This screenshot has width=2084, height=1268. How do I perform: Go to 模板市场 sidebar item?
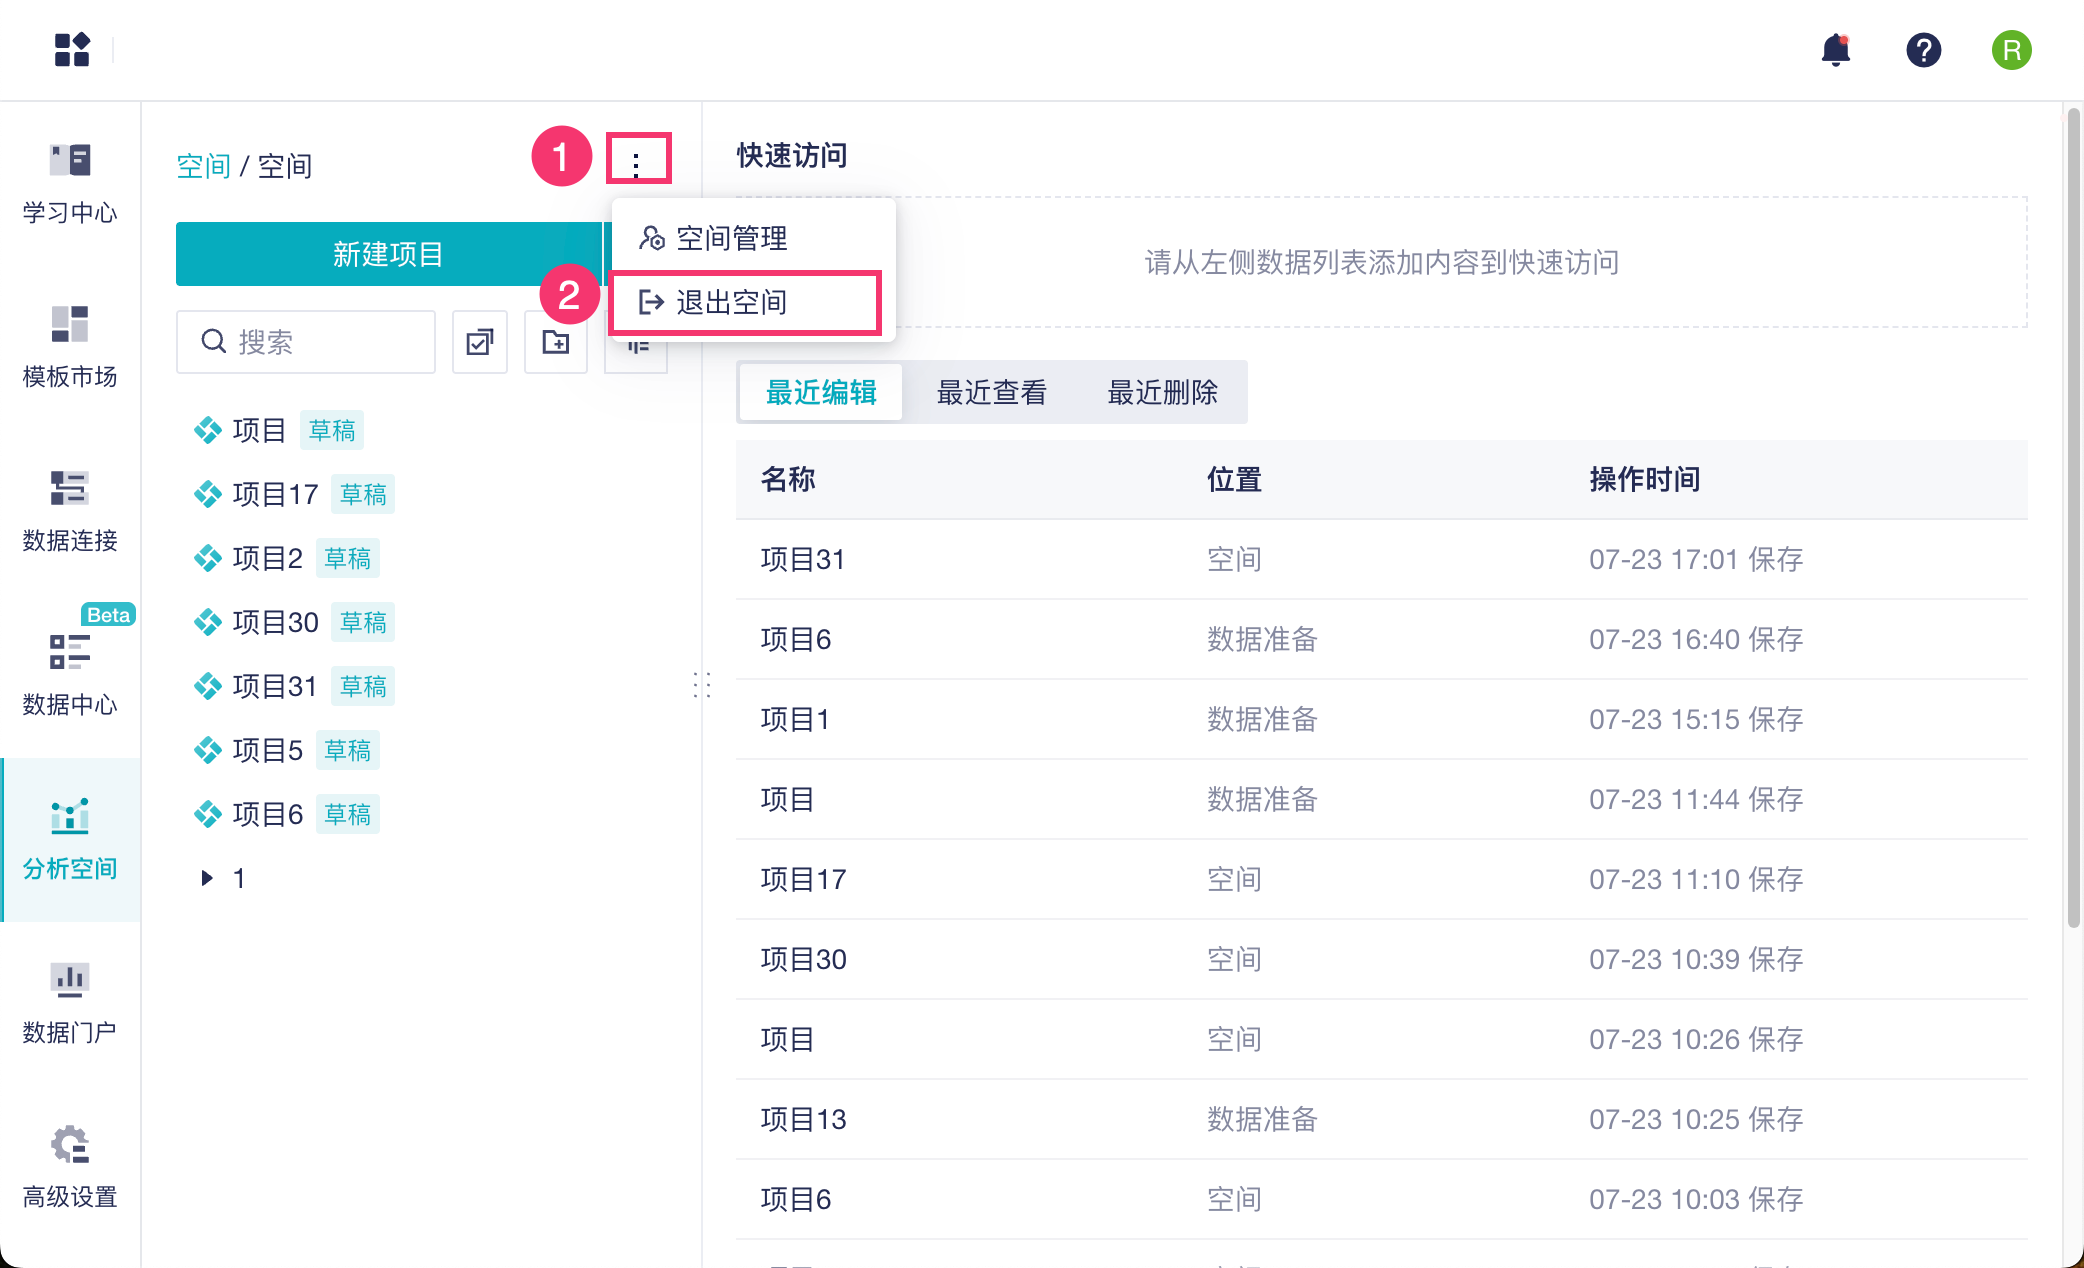pos(70,346)
